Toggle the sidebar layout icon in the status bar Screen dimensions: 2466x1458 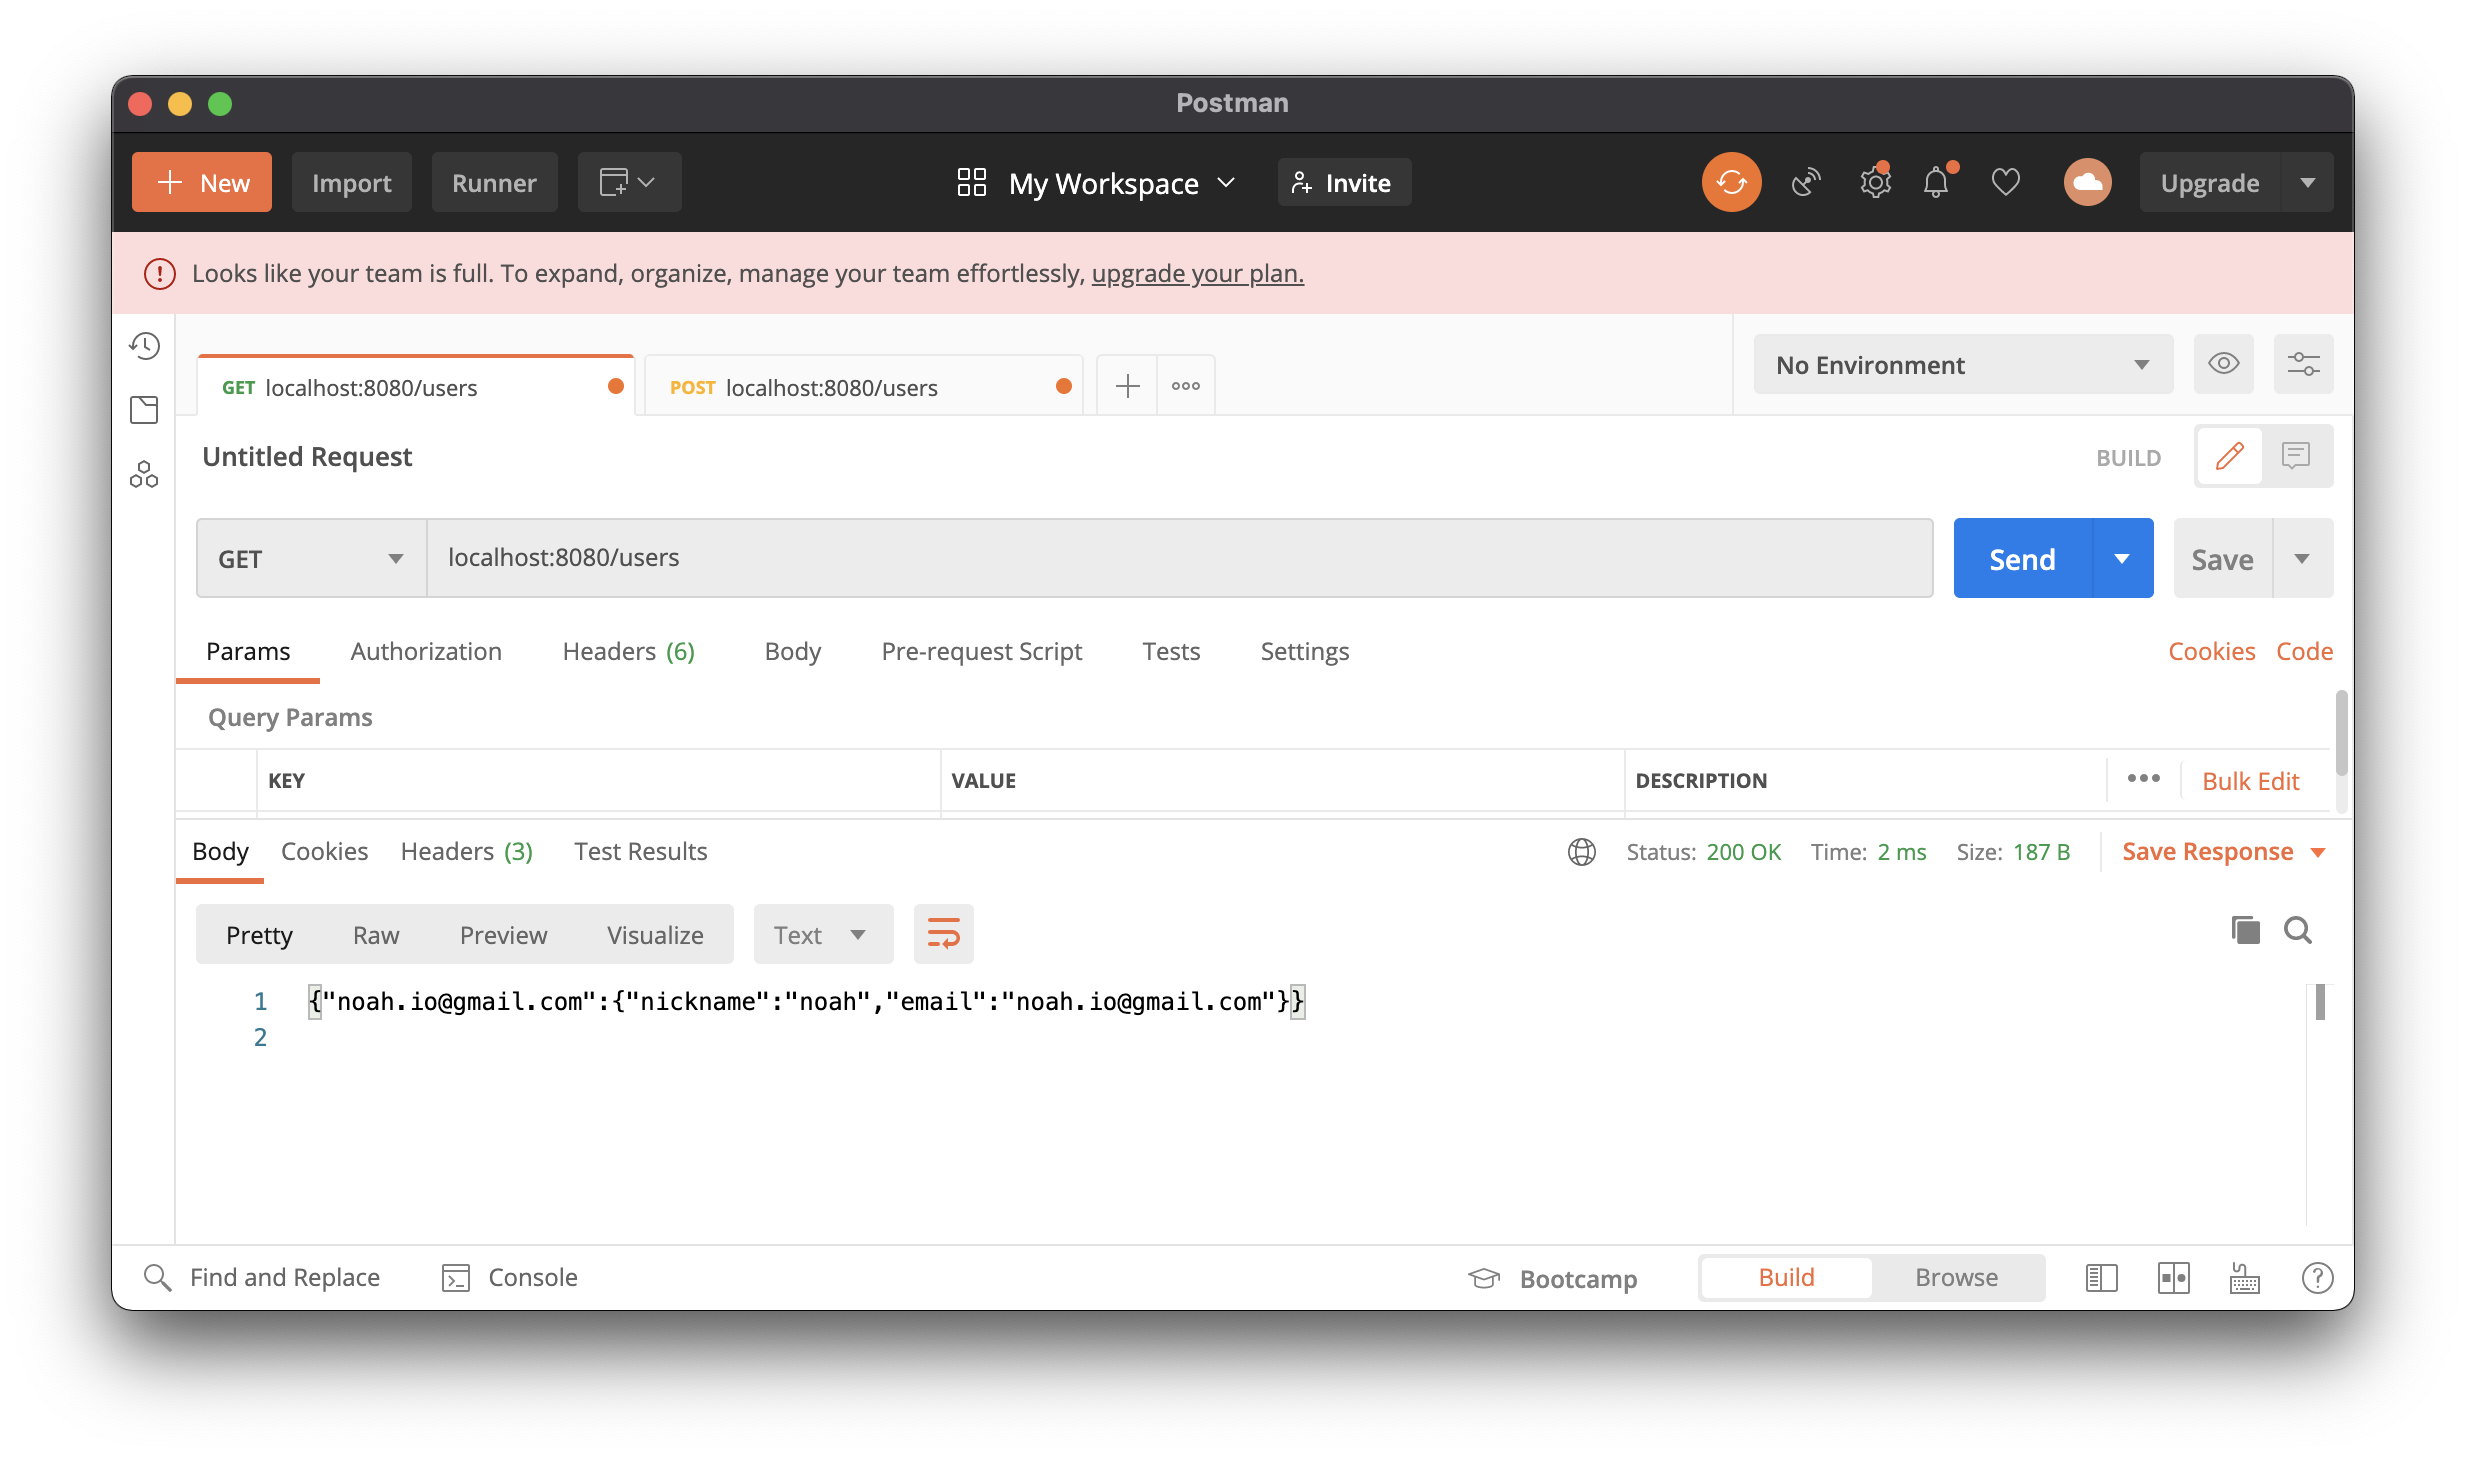[x=2101, y=1277]
